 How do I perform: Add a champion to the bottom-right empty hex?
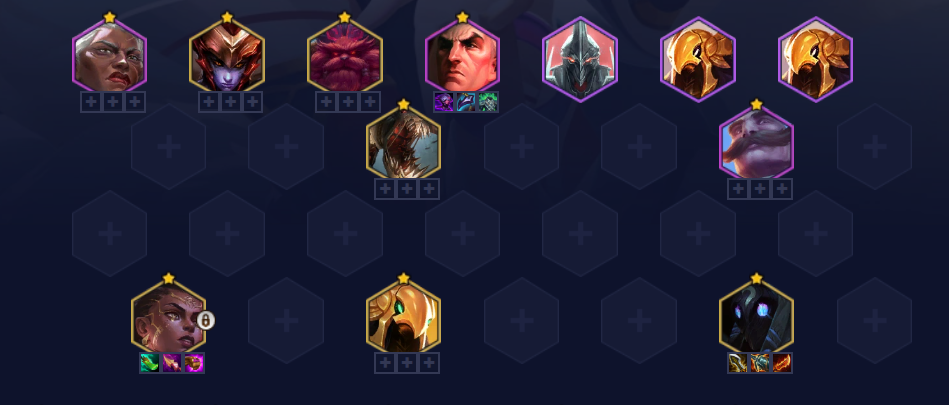point(875,320)
